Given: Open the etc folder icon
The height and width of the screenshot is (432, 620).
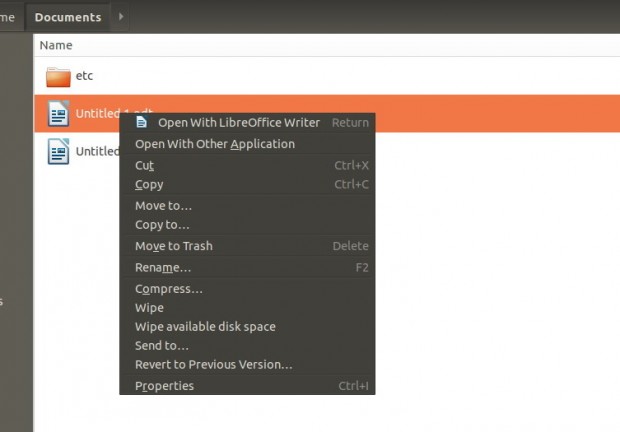Looking at the screenshot, I should (59, 76).
